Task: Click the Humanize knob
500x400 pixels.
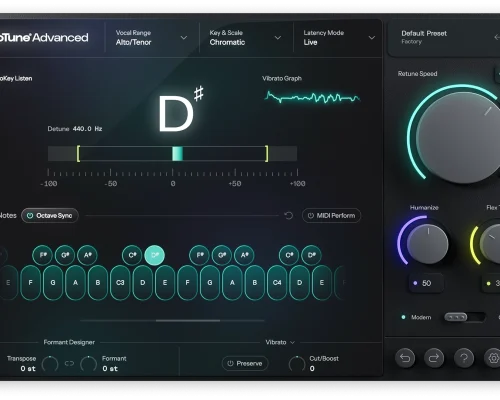Action: coord(428,244)
